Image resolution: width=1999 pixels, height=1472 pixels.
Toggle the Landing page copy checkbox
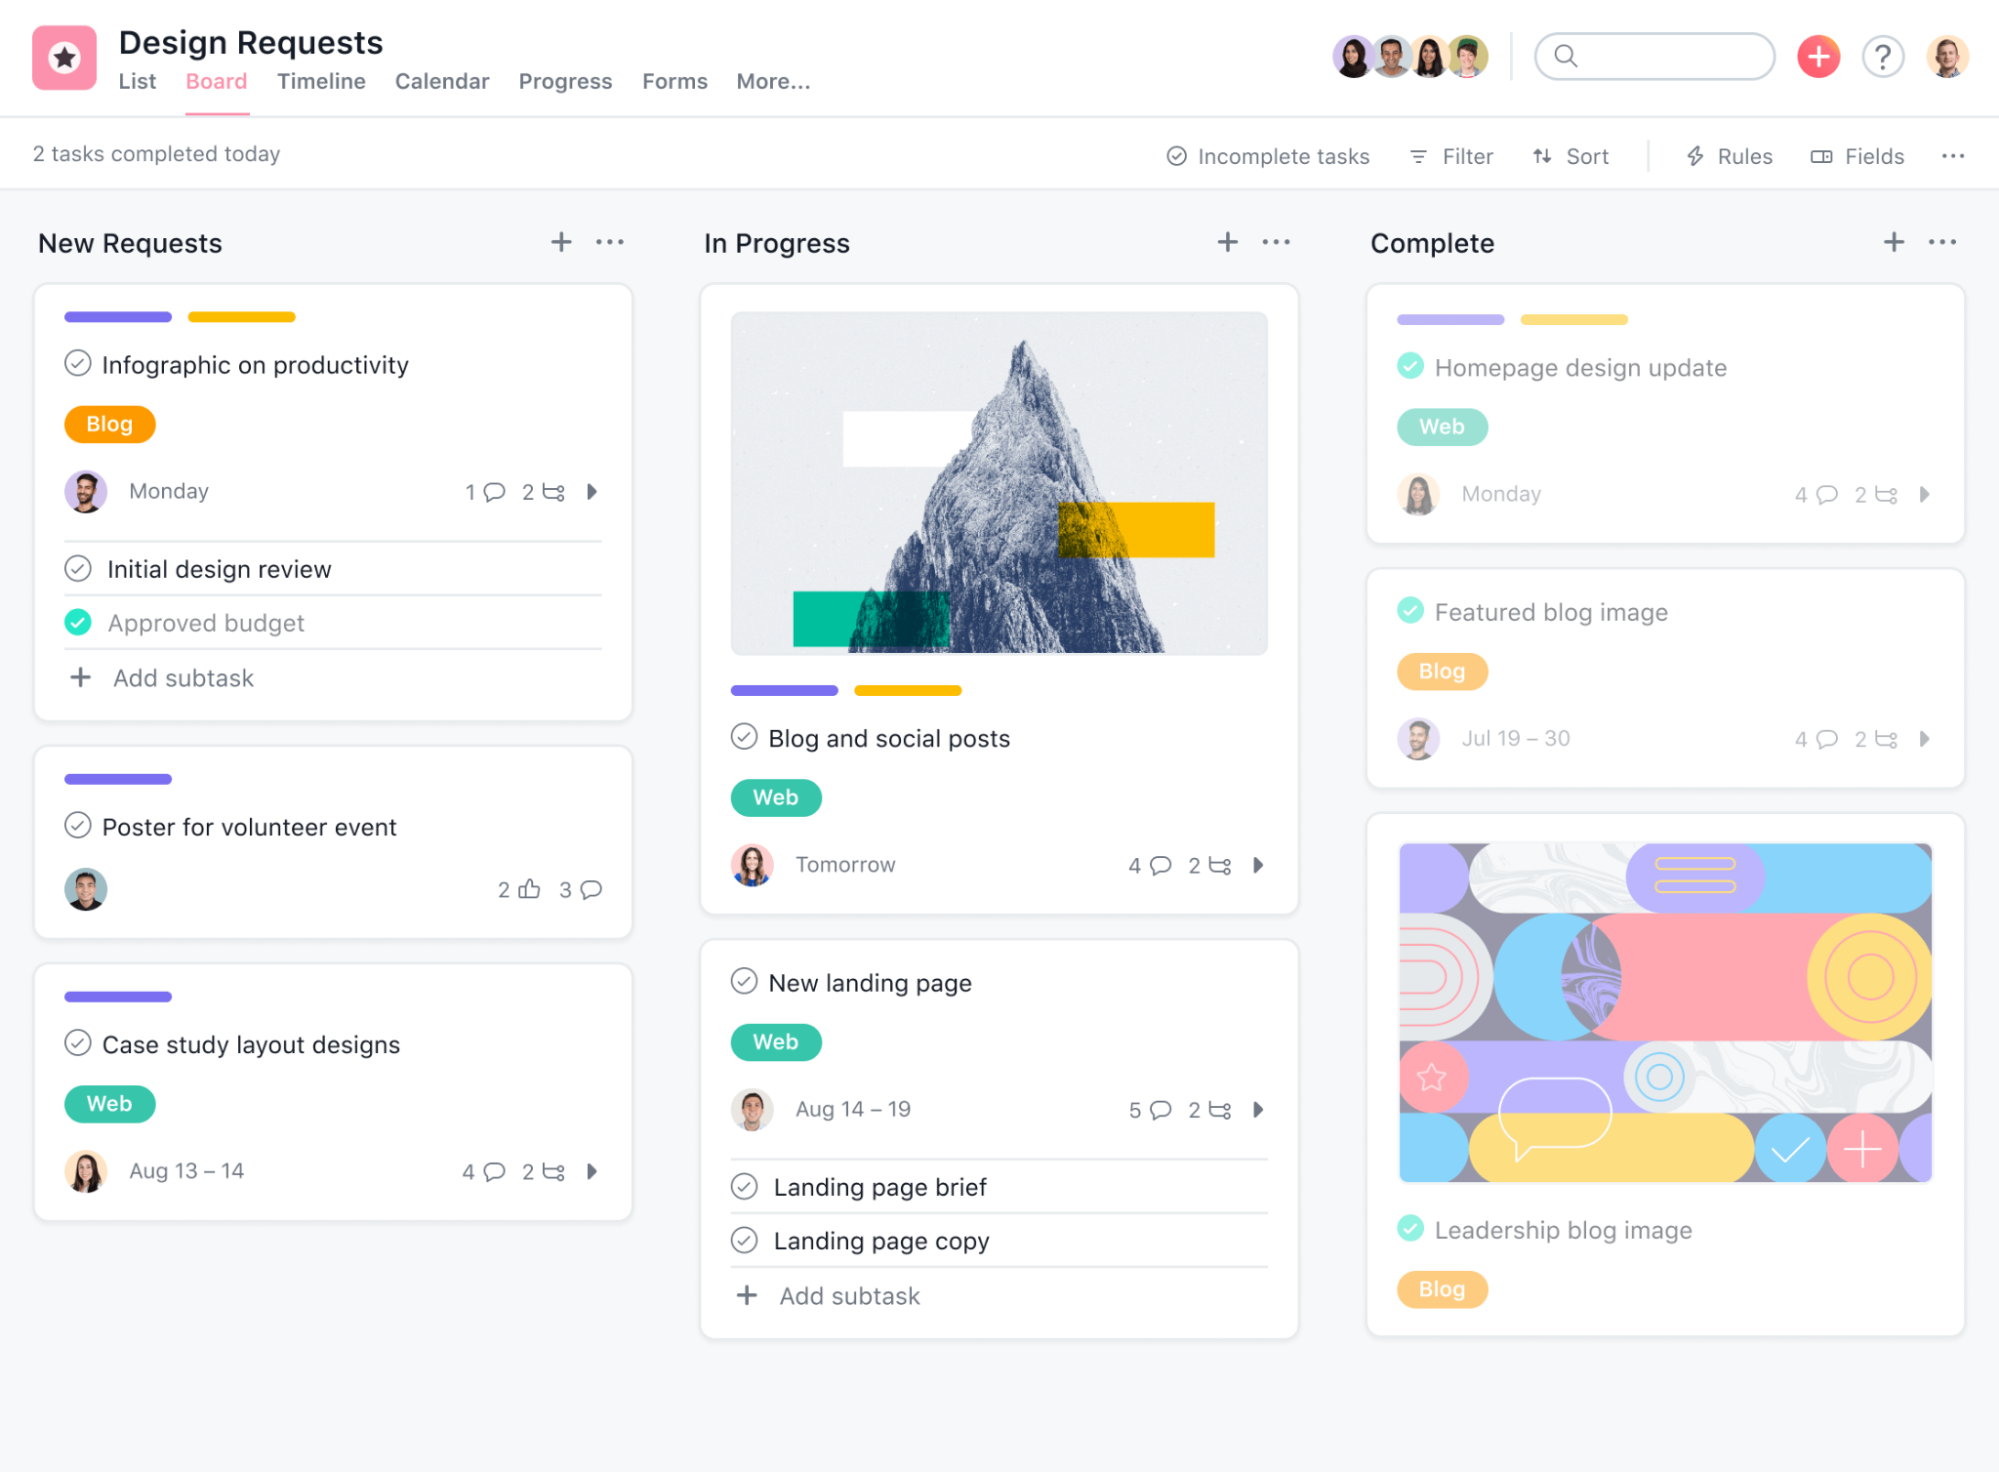tap(745, 1239)
